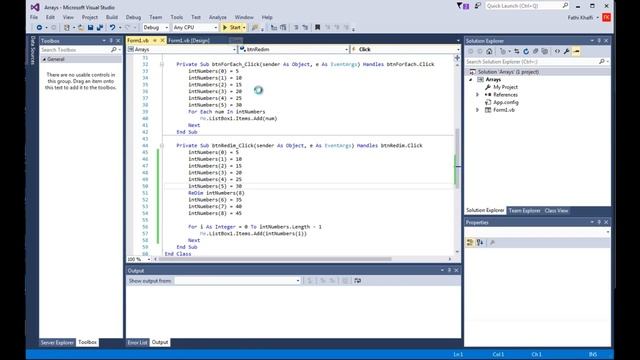
Task: Click the Home icon in Solution Explorer
Action: pyautogui.click(x=489, y=51)
